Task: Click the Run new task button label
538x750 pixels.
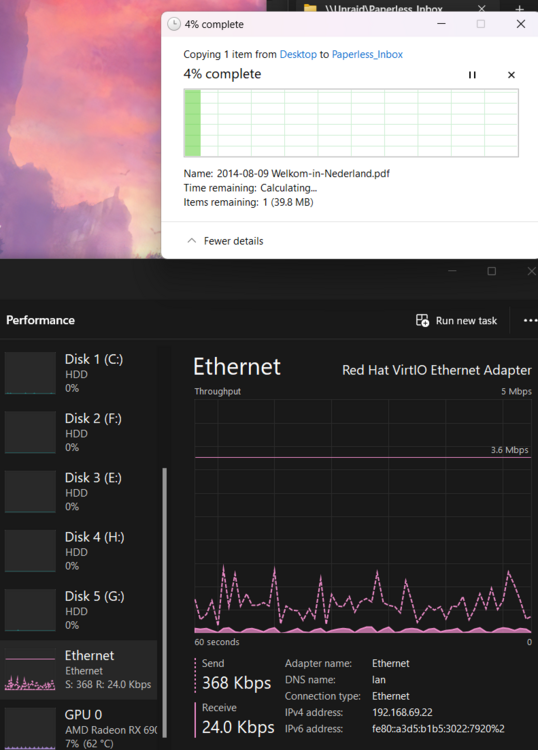Action: pos(466,320)
